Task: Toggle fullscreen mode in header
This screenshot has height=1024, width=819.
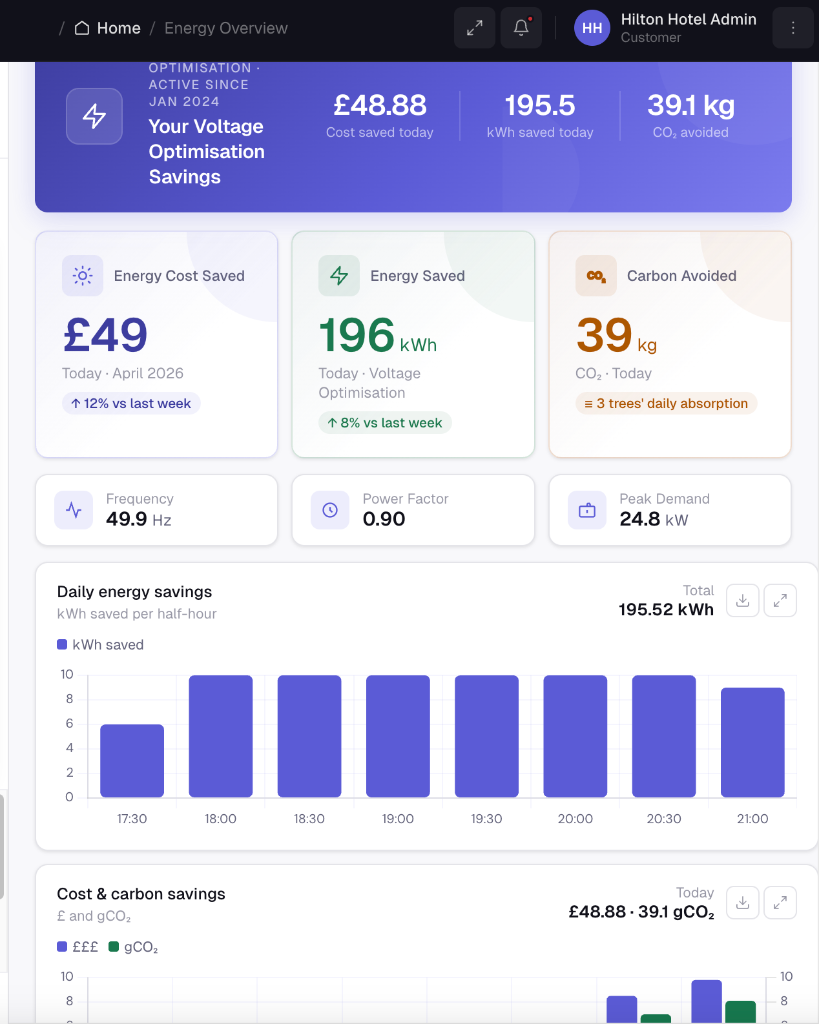Action: (x=474, y=27)
